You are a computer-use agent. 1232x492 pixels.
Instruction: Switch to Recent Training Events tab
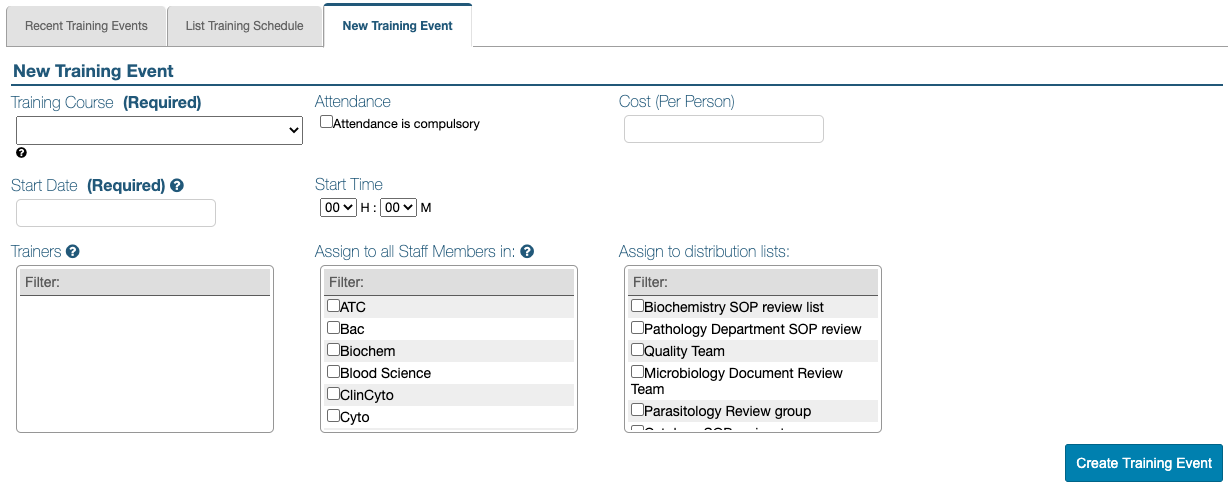86,26
